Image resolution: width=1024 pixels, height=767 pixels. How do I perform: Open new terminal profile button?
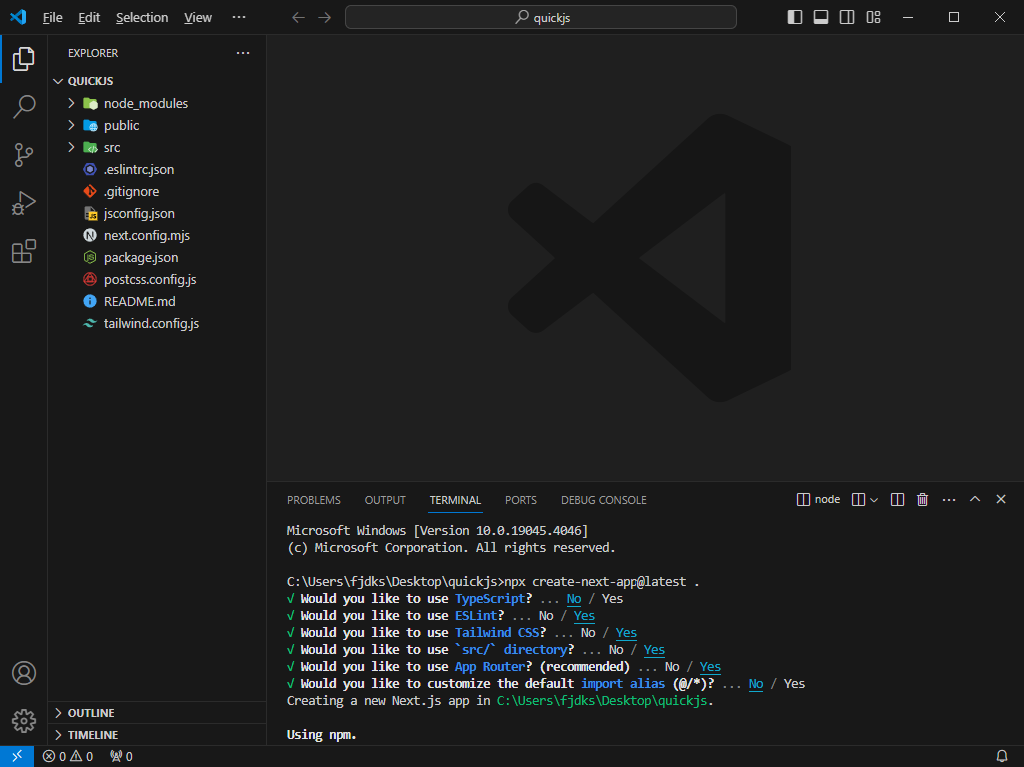859,500
